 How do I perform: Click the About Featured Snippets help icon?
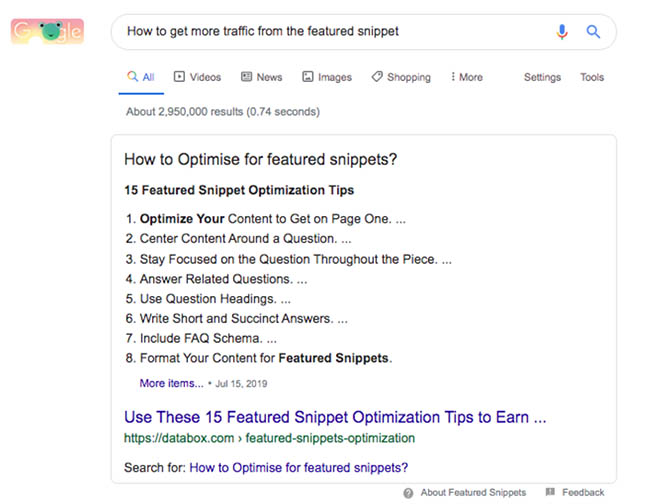click(x=408, y=493)
